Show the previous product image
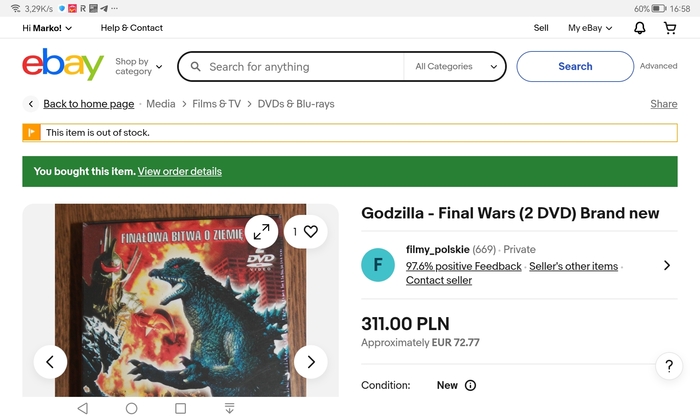This screenshot has width=700, height=420. pyautogui.click(x=50, y=362)
